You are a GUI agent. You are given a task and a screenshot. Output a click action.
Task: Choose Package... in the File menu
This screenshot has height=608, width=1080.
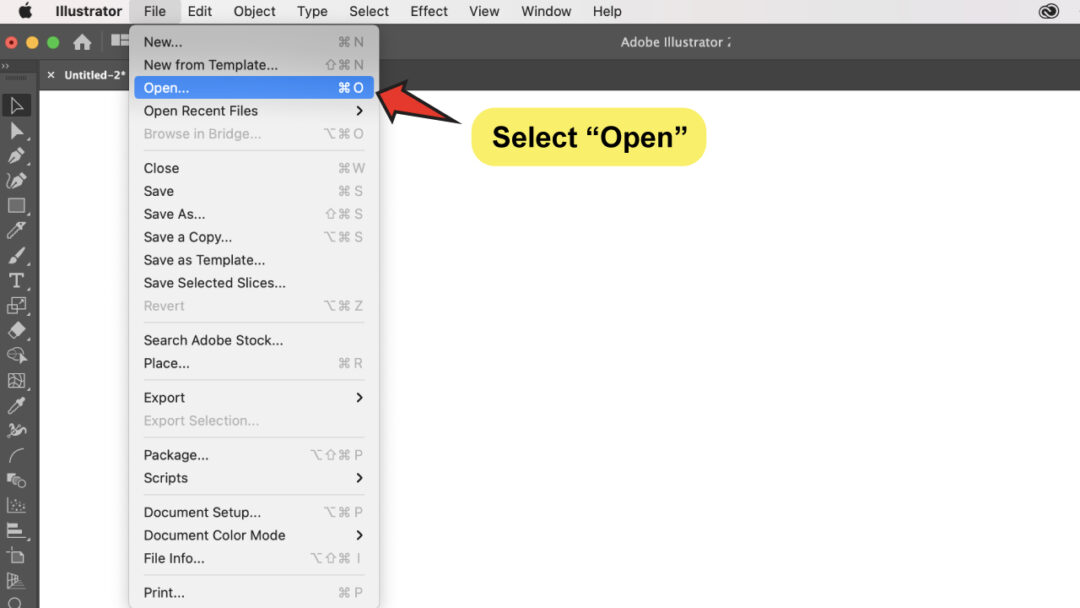[253, 455]
